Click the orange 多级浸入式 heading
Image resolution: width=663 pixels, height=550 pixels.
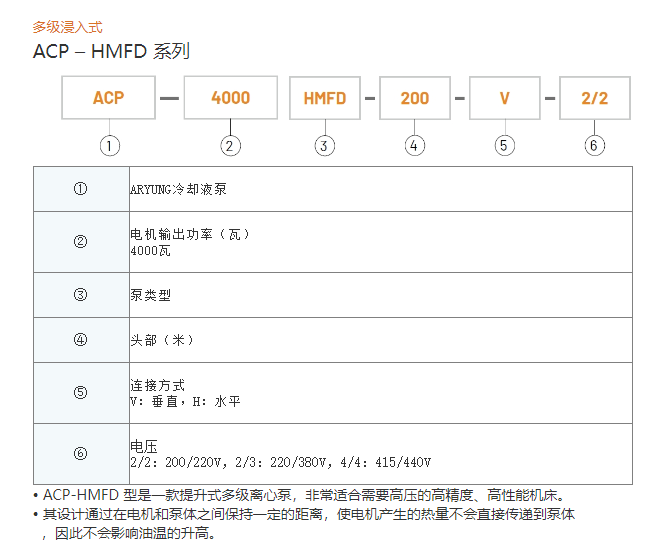coord(67,27)
